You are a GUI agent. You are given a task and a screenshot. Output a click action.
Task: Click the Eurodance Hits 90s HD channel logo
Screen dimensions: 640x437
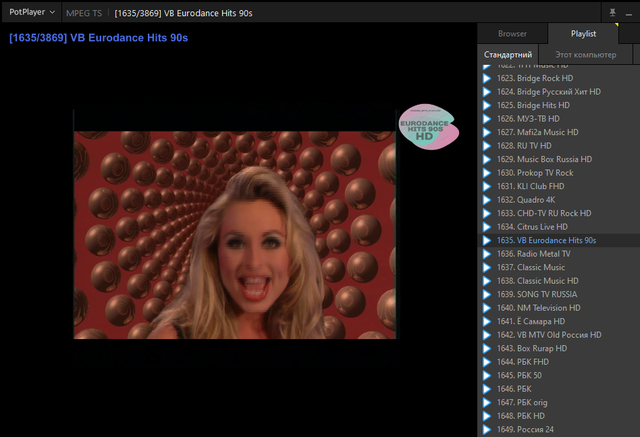(429, 127)
